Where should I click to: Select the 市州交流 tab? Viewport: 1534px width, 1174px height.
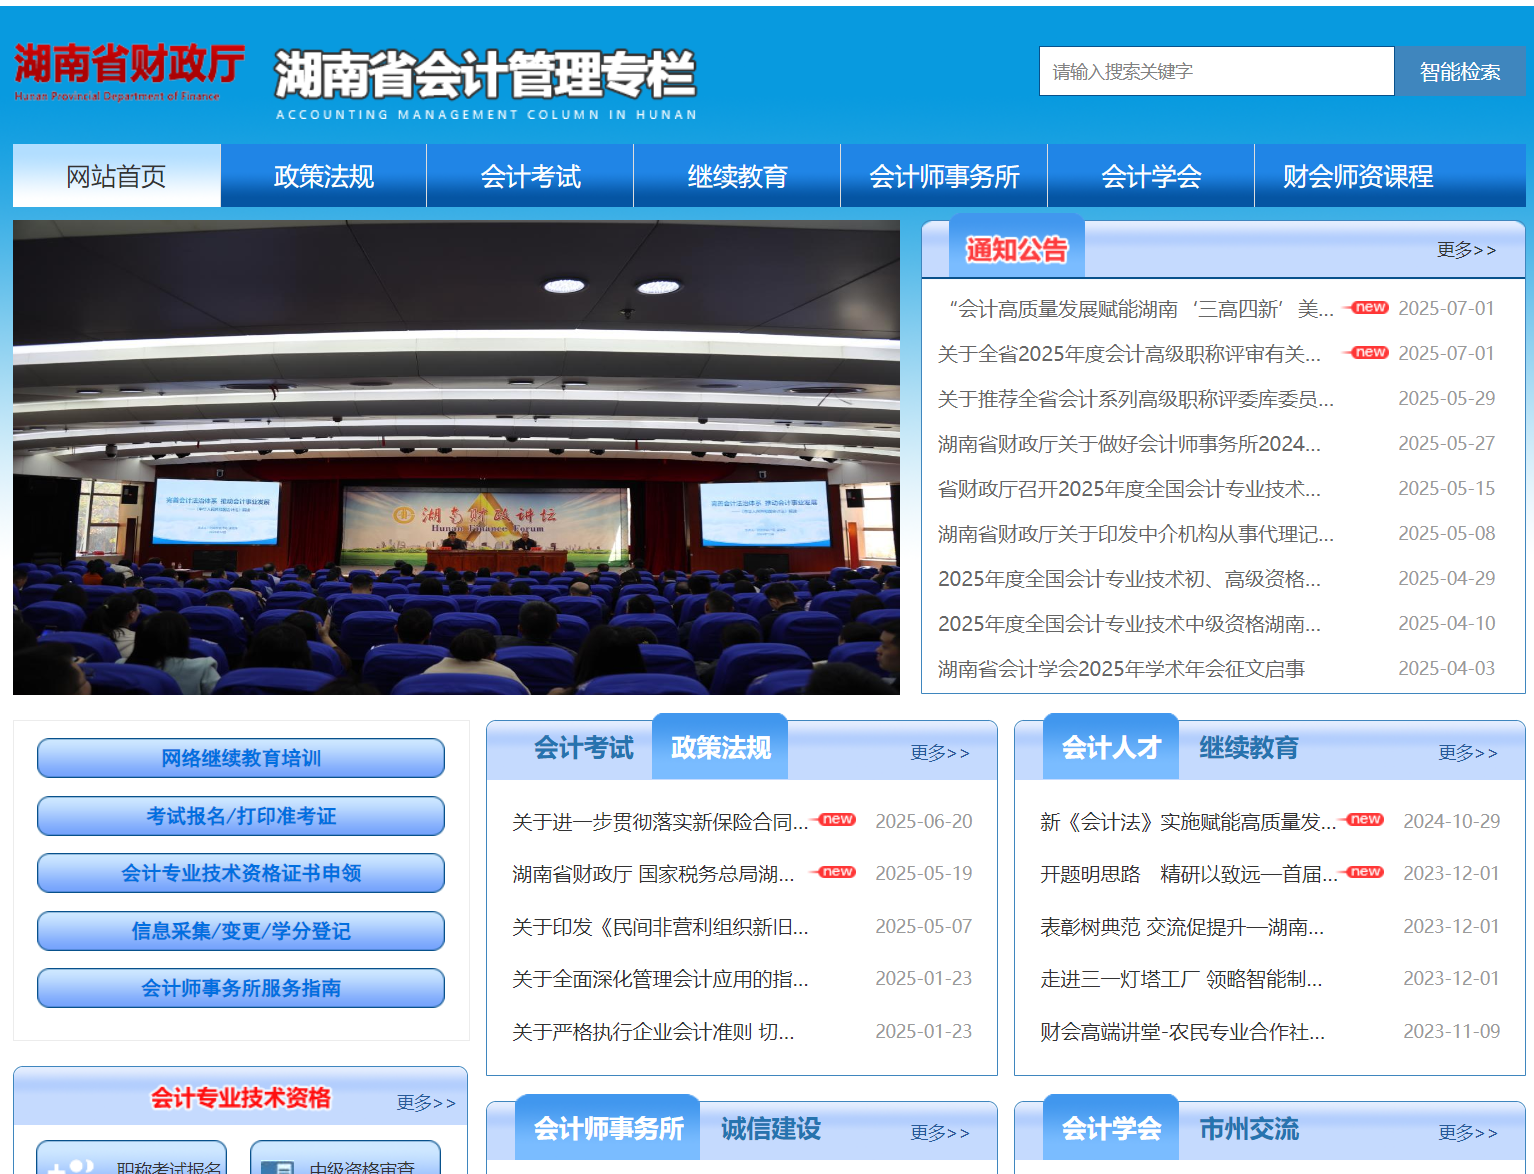pos(1248,1129)
